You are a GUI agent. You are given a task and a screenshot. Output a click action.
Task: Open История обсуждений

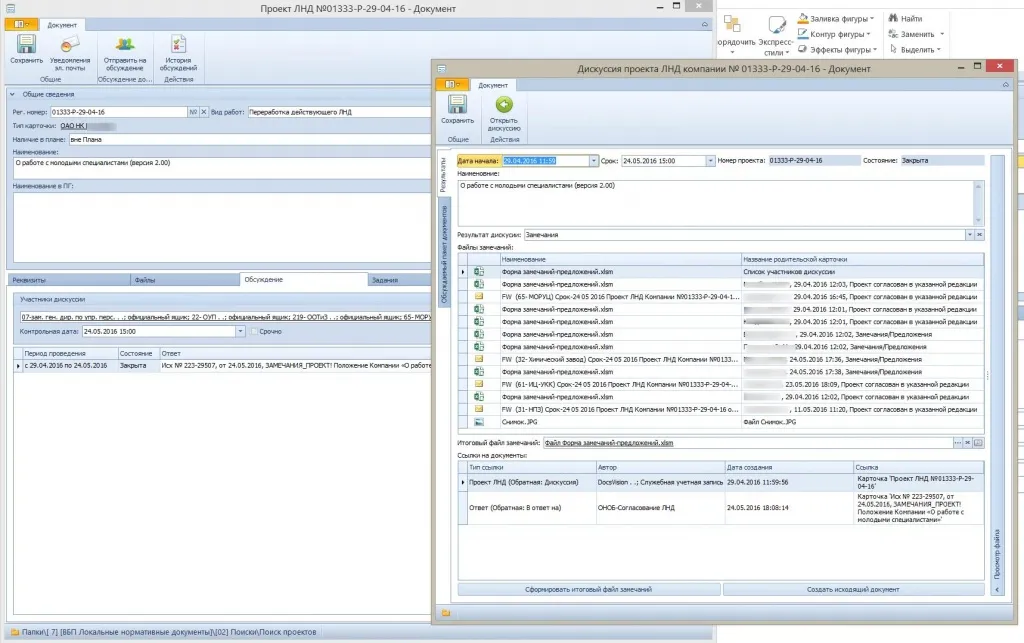[x=180, y=45]
